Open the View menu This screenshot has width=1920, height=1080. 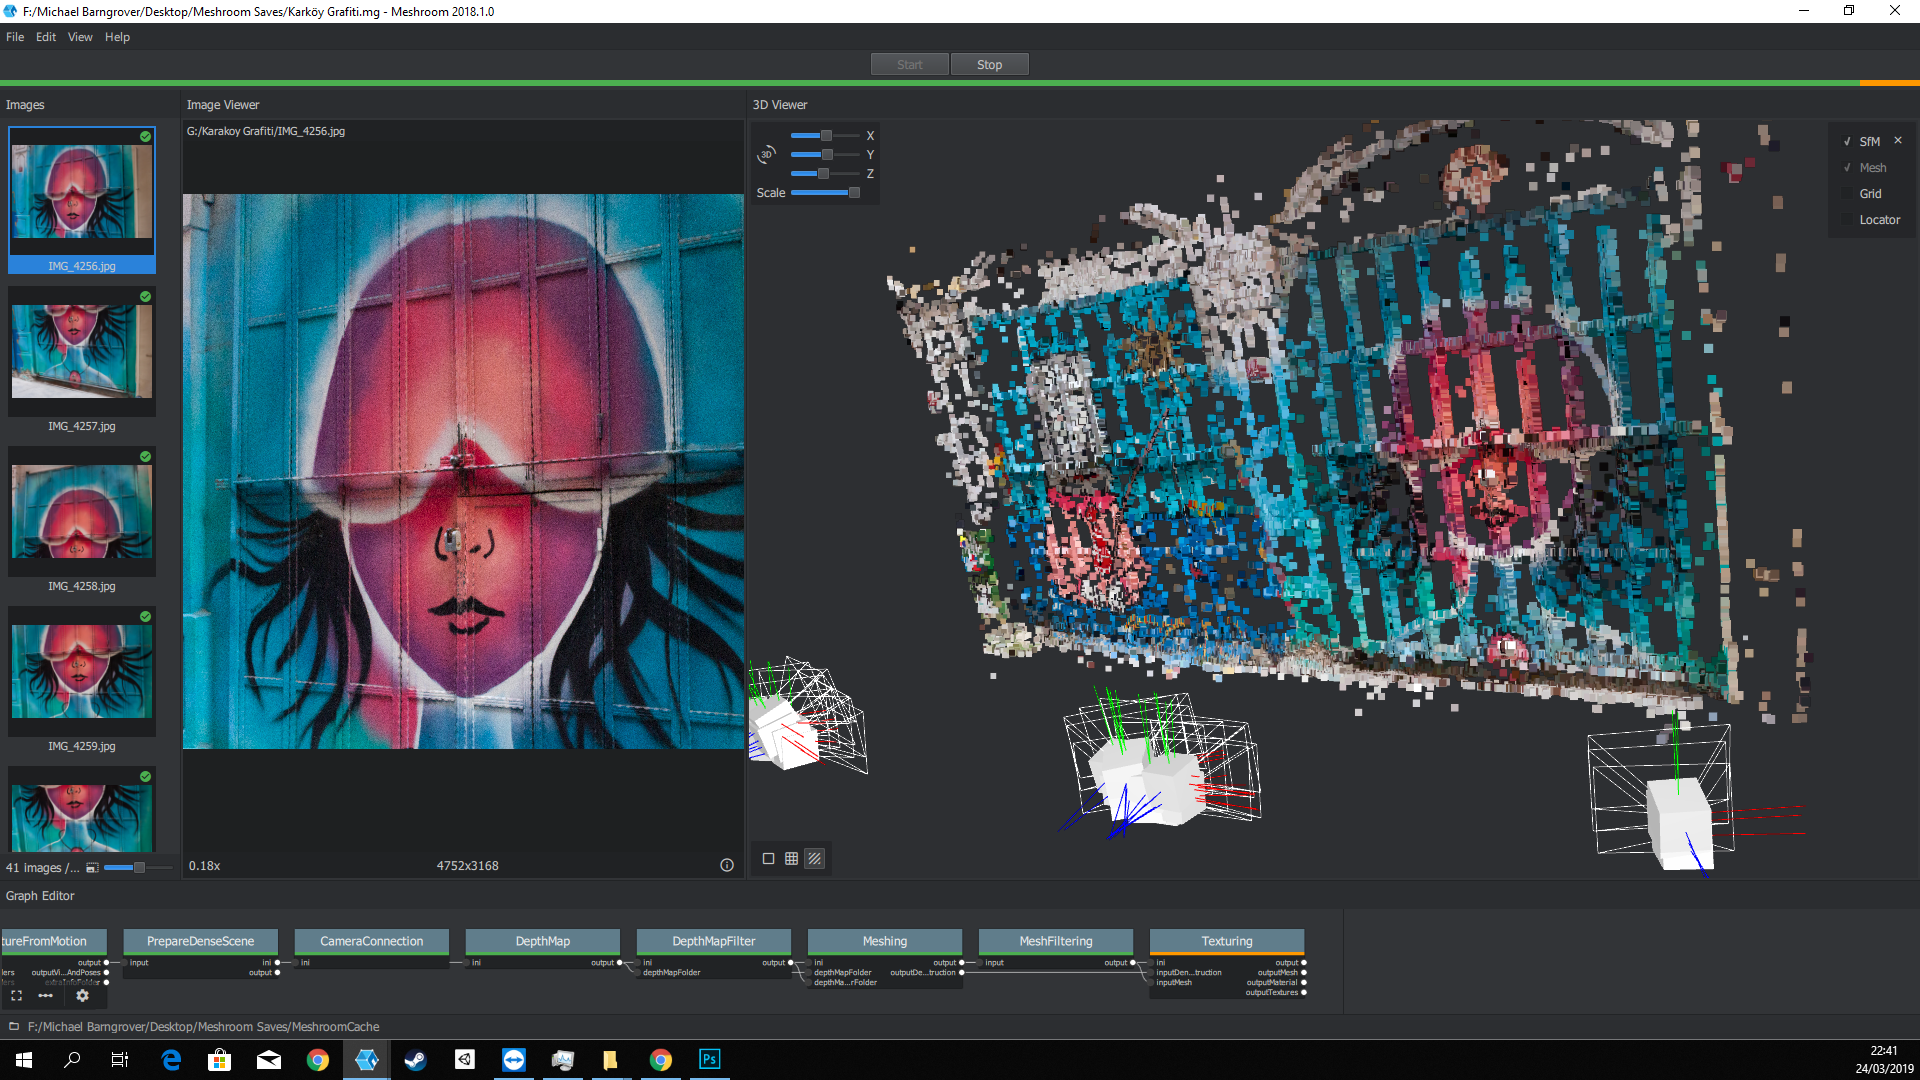tap(80, 37)
